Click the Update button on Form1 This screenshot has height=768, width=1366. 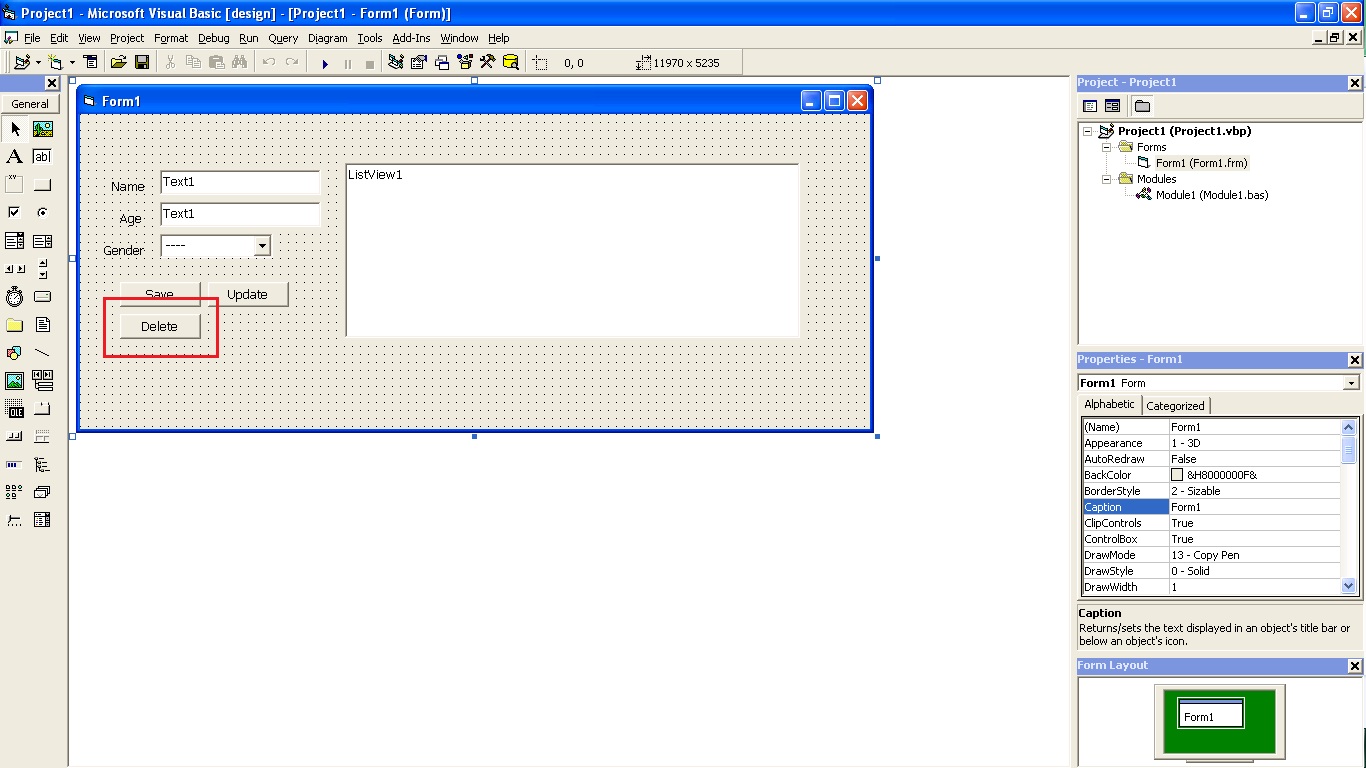point(247,294)
